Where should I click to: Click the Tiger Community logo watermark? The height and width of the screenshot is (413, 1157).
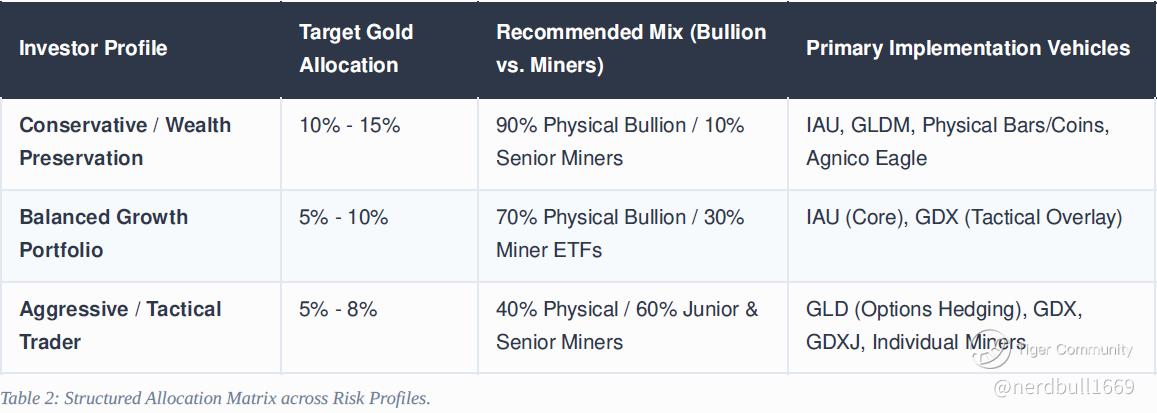990,350
